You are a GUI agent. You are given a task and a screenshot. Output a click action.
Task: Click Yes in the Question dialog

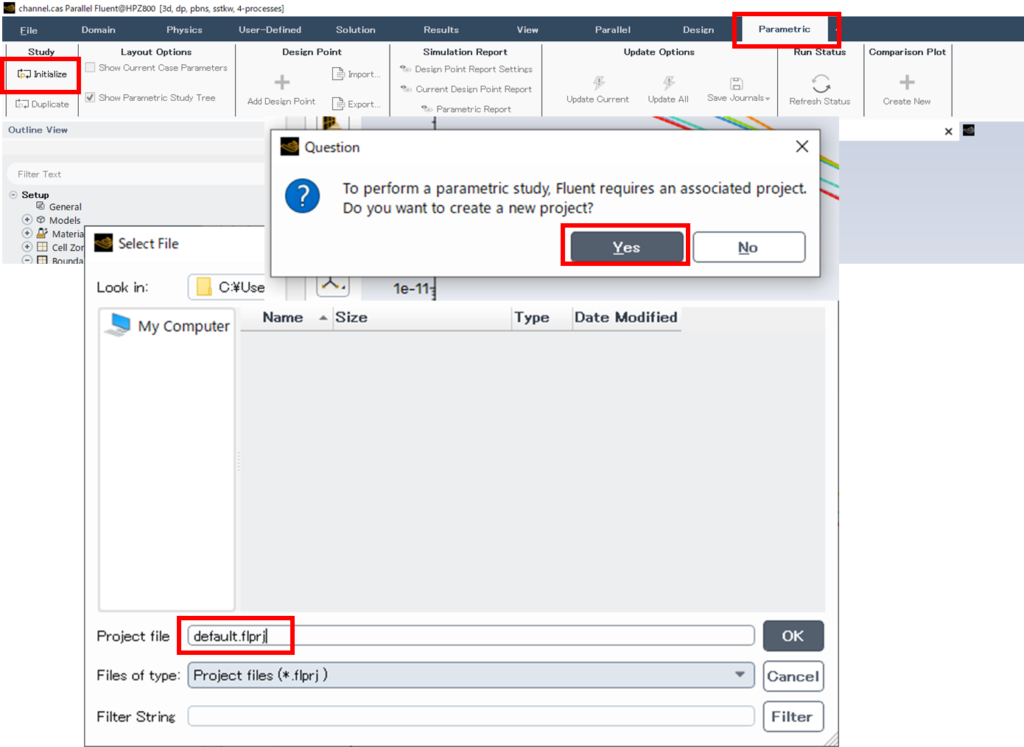click(x=626, y=247)
